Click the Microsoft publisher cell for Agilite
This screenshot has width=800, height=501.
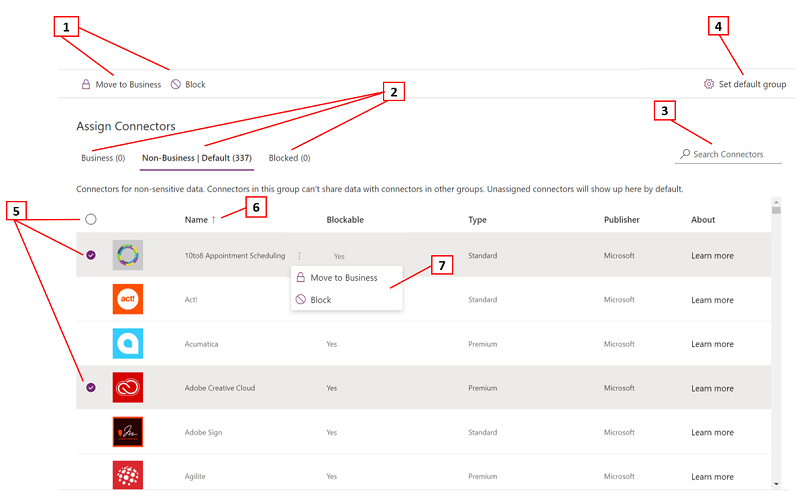point(619,476)
